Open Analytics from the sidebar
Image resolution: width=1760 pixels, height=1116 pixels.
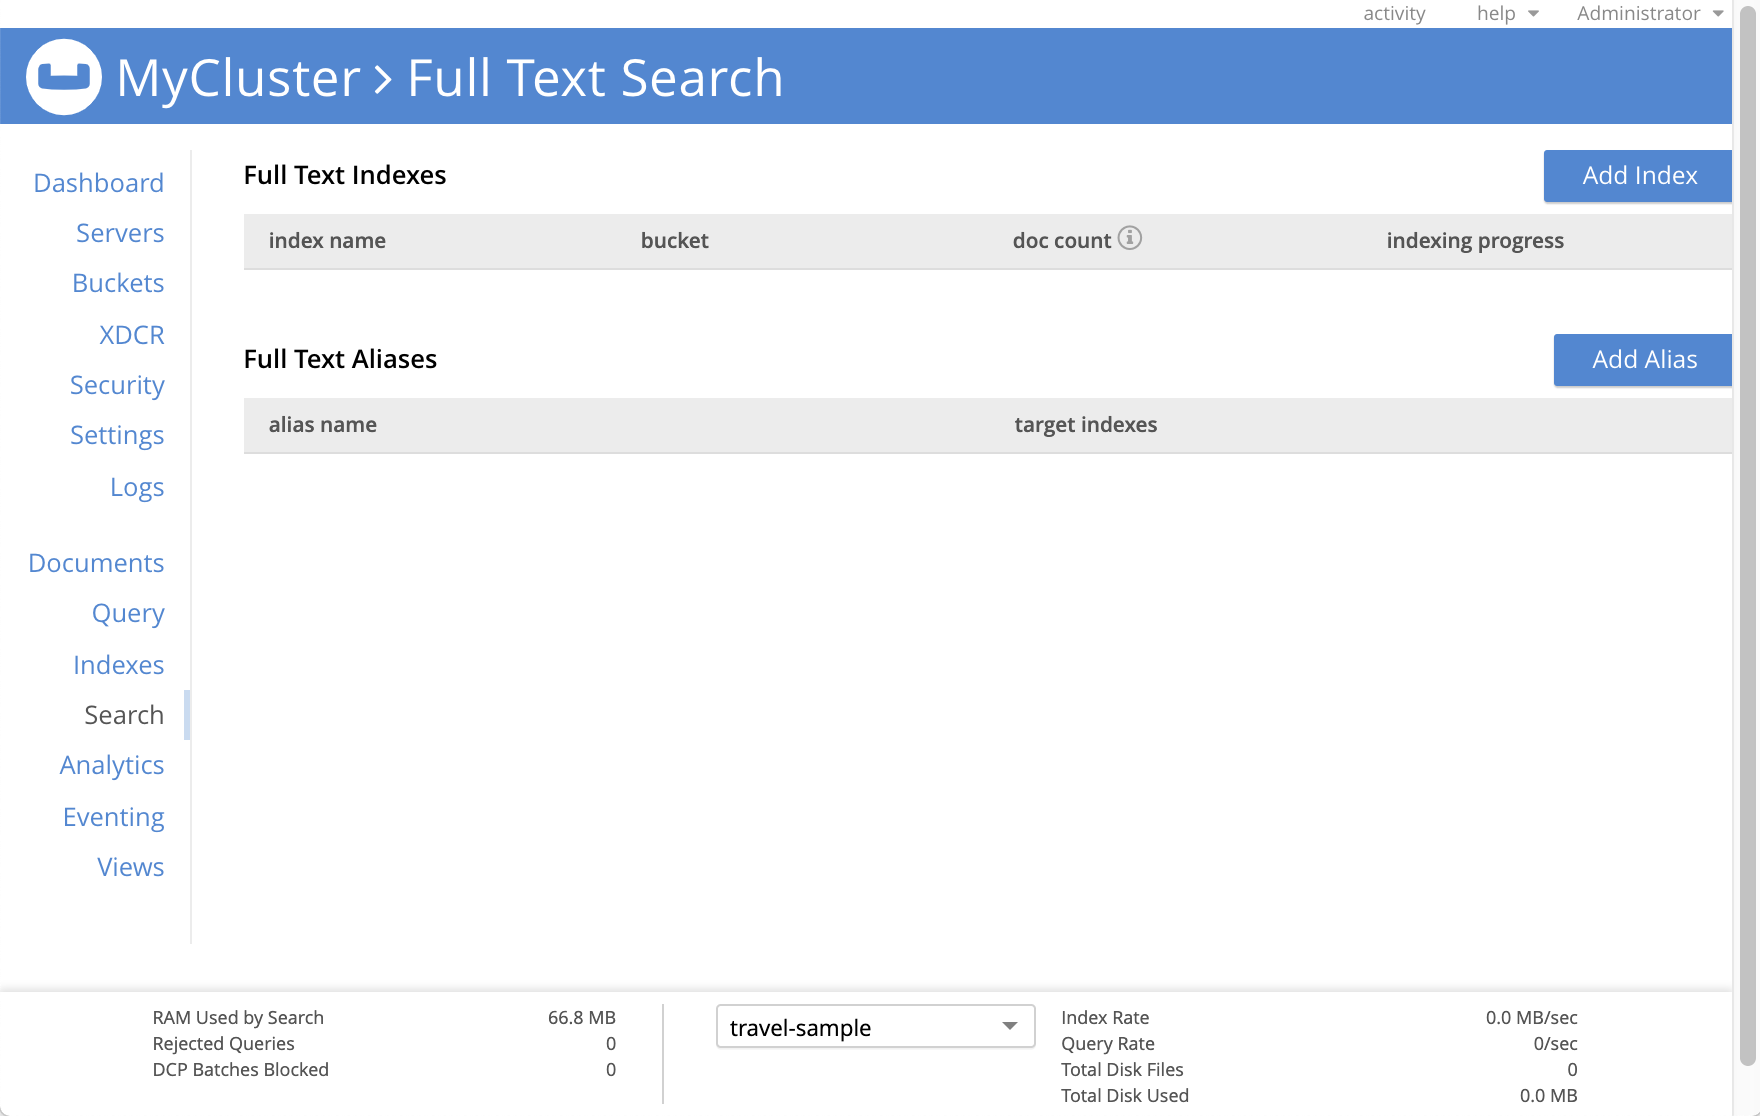coord(112,765)
